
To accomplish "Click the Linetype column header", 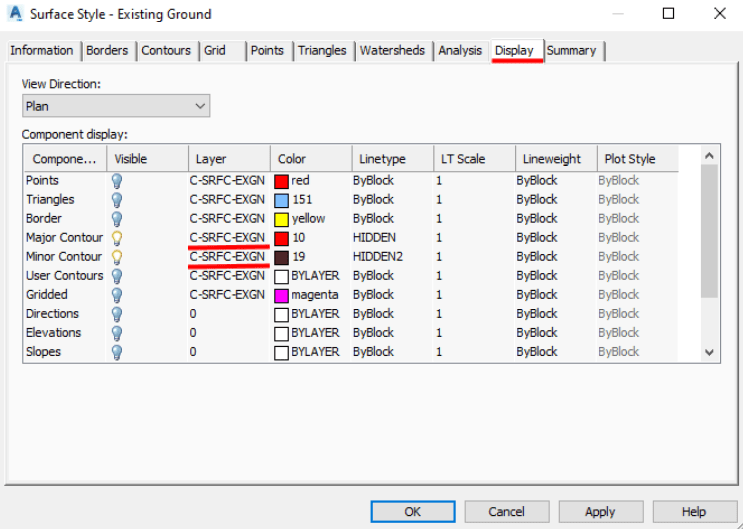I will click(393, 159).
